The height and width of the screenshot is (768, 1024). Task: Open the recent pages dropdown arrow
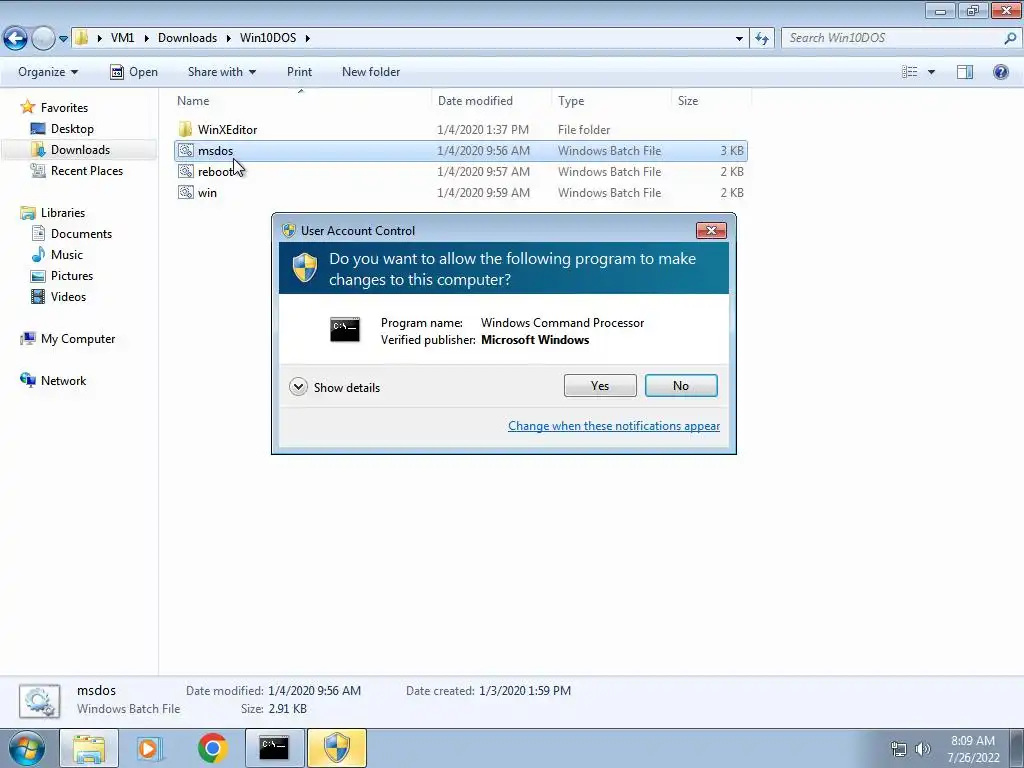coord(63,39)
